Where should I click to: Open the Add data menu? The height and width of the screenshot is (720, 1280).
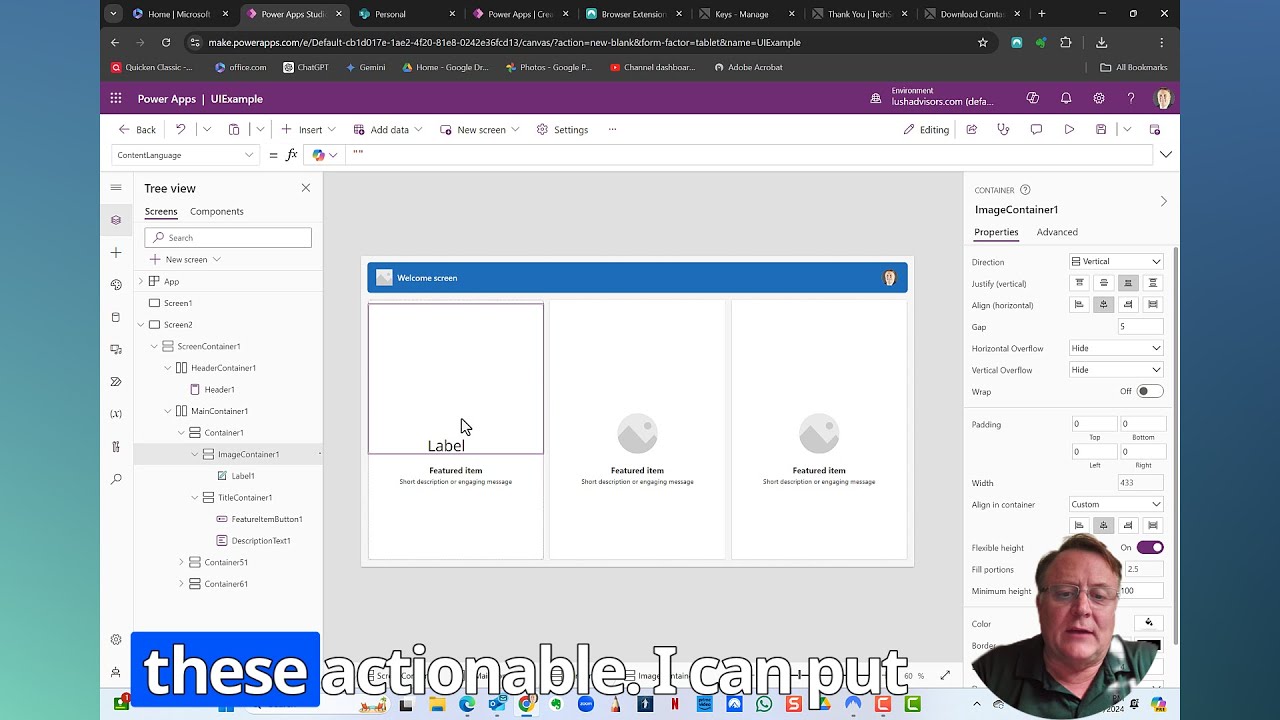[388, 129]
